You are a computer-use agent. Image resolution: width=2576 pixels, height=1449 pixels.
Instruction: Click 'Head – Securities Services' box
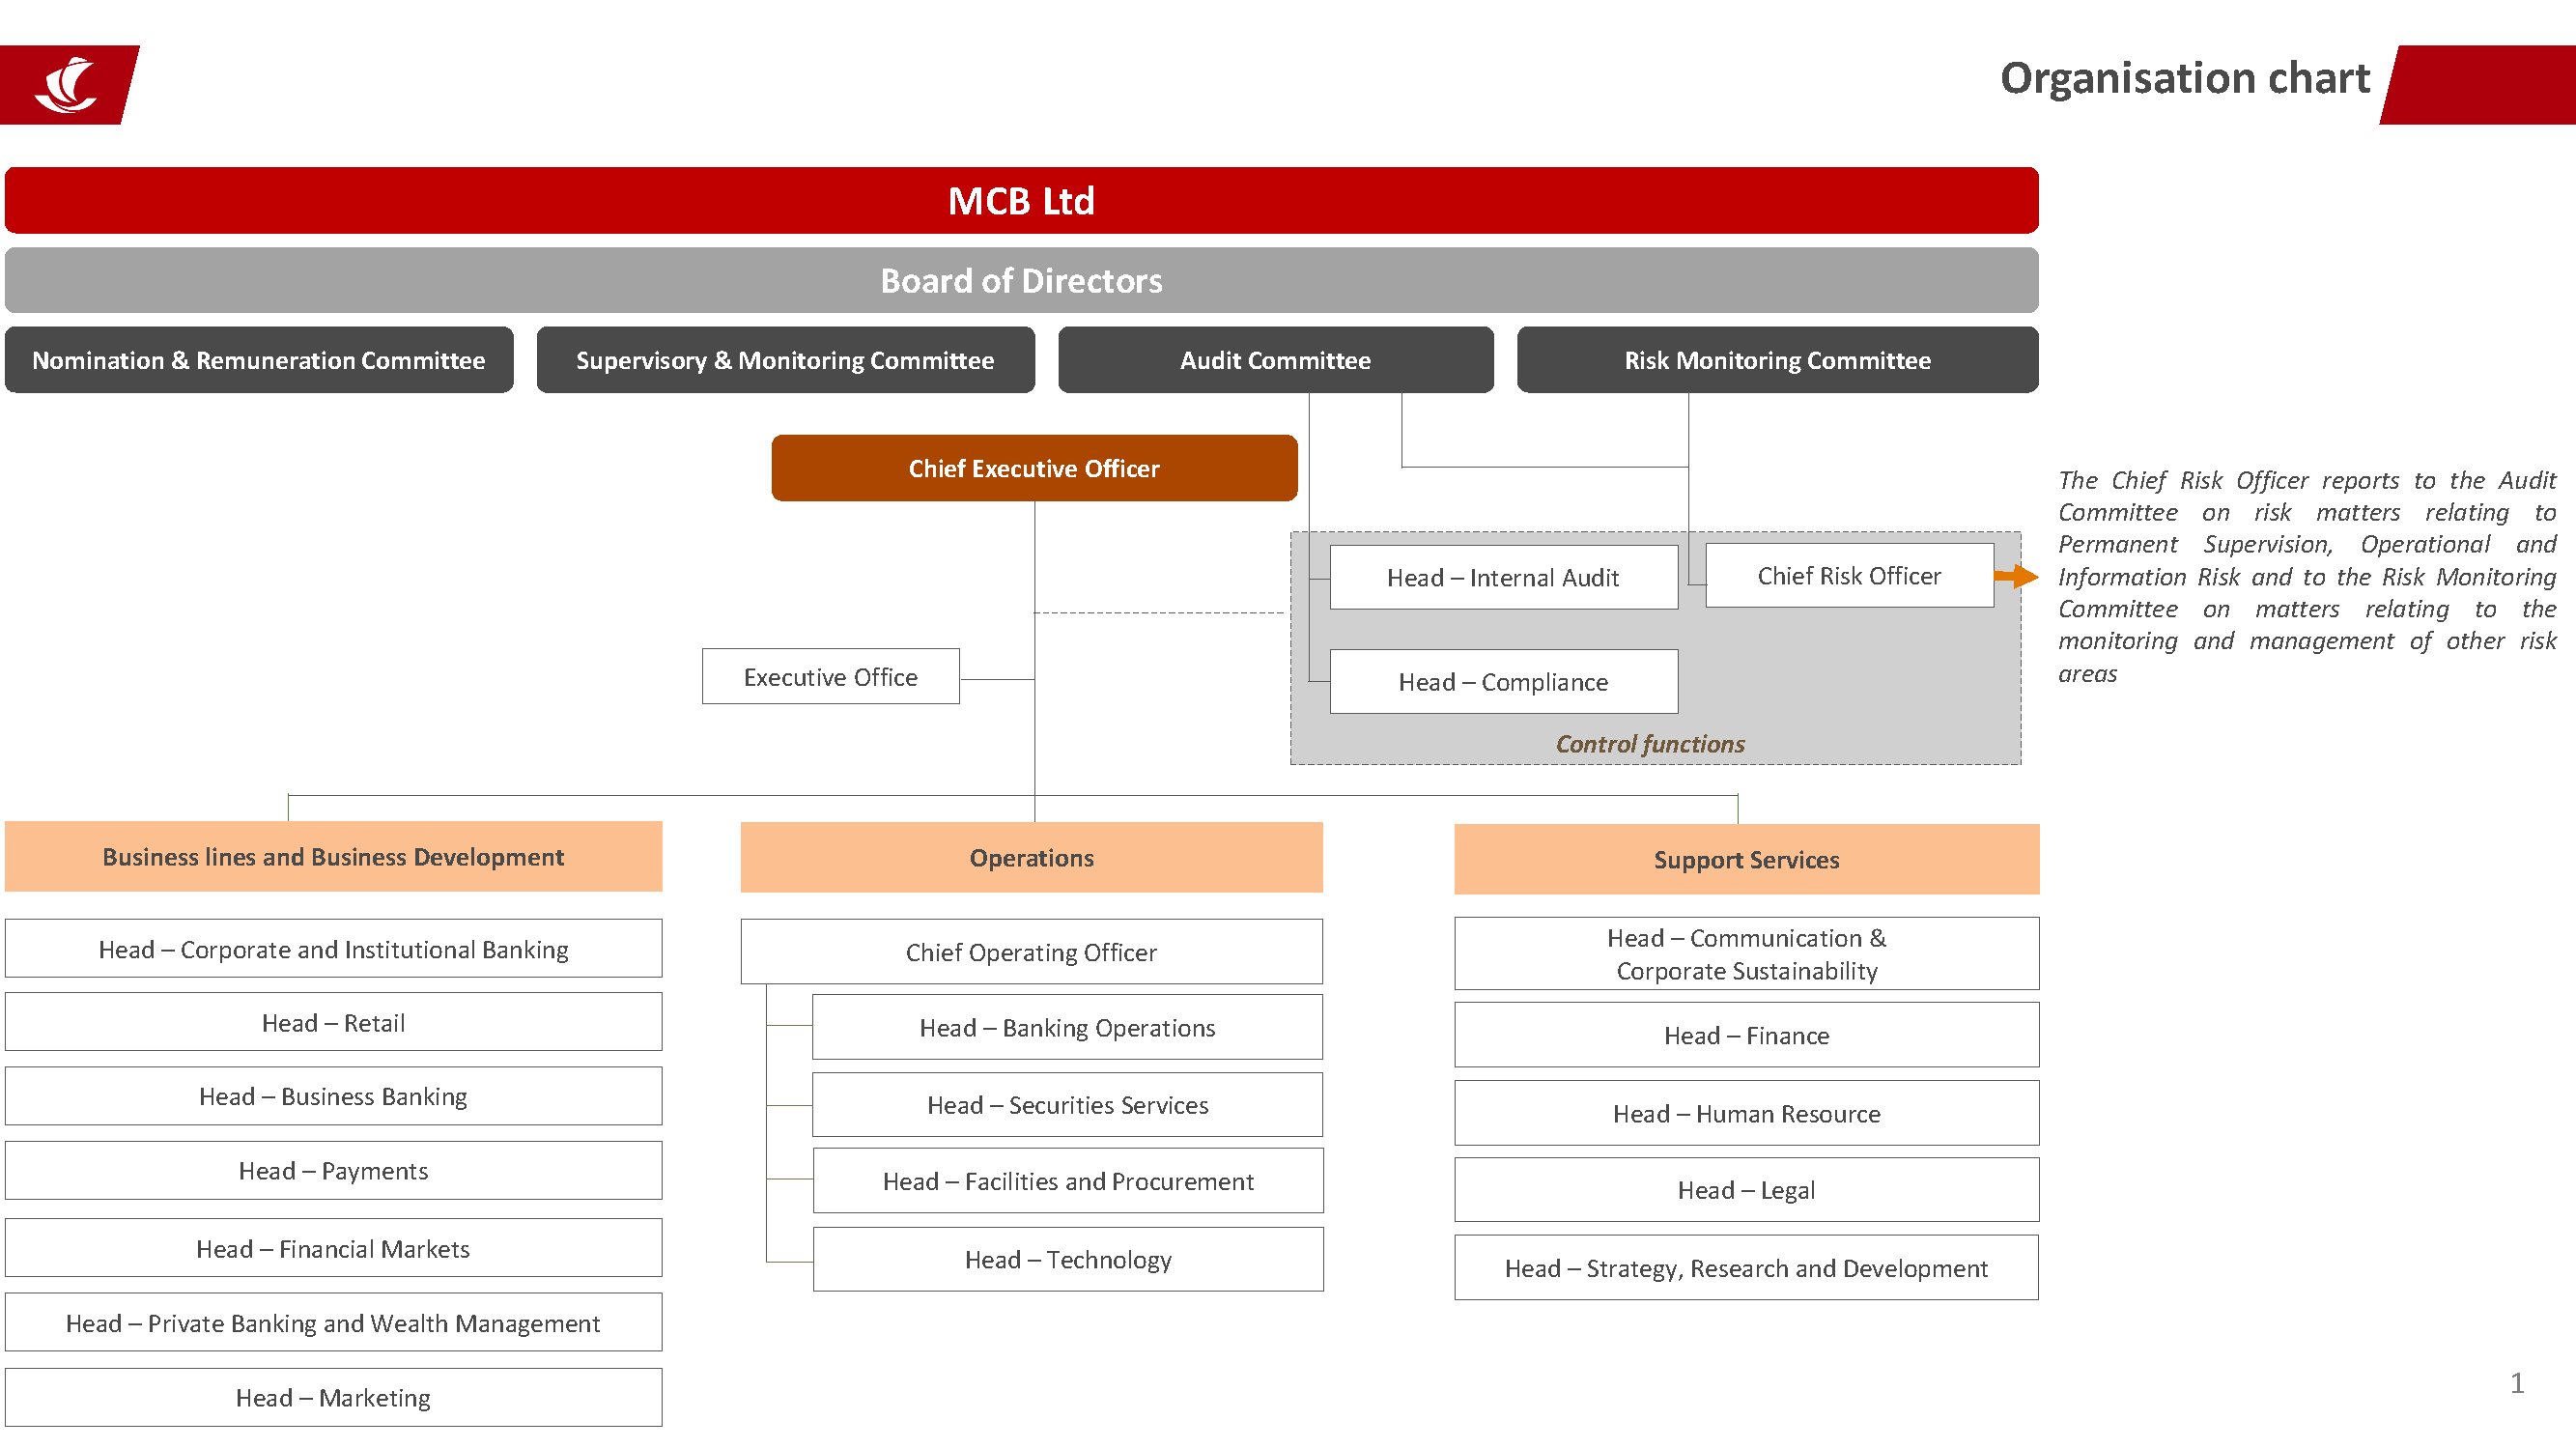click(1067, 1105)
